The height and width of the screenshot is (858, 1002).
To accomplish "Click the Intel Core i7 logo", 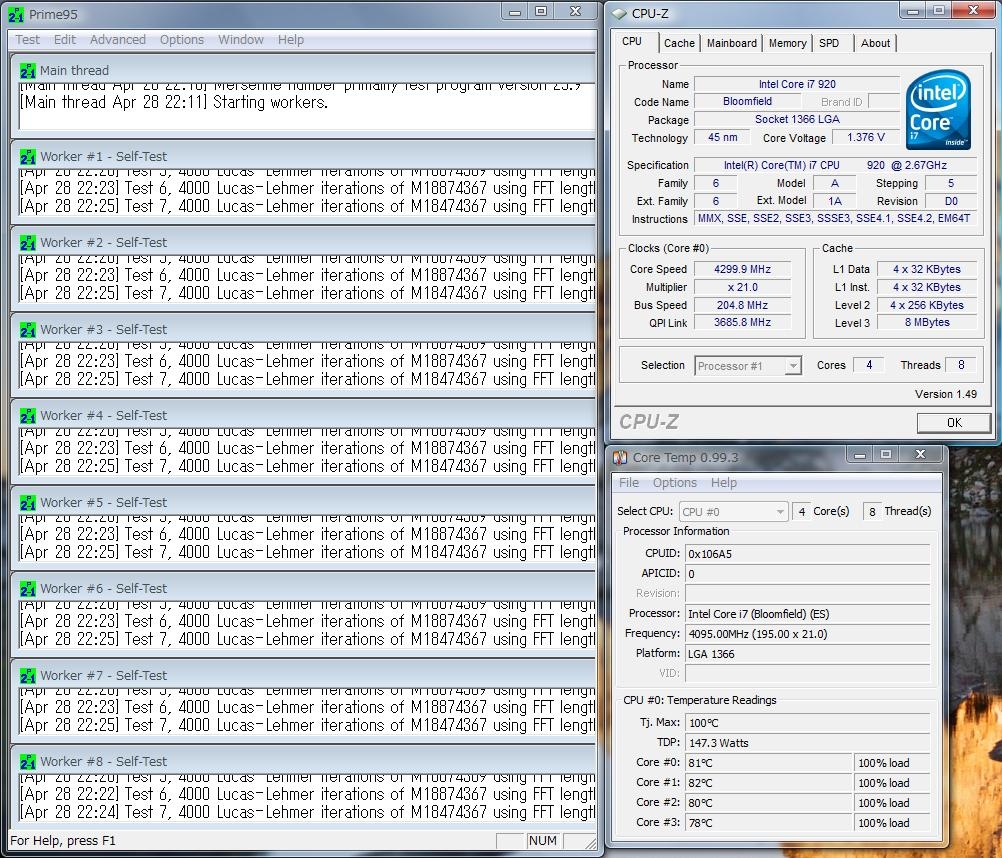I will 937,109.
